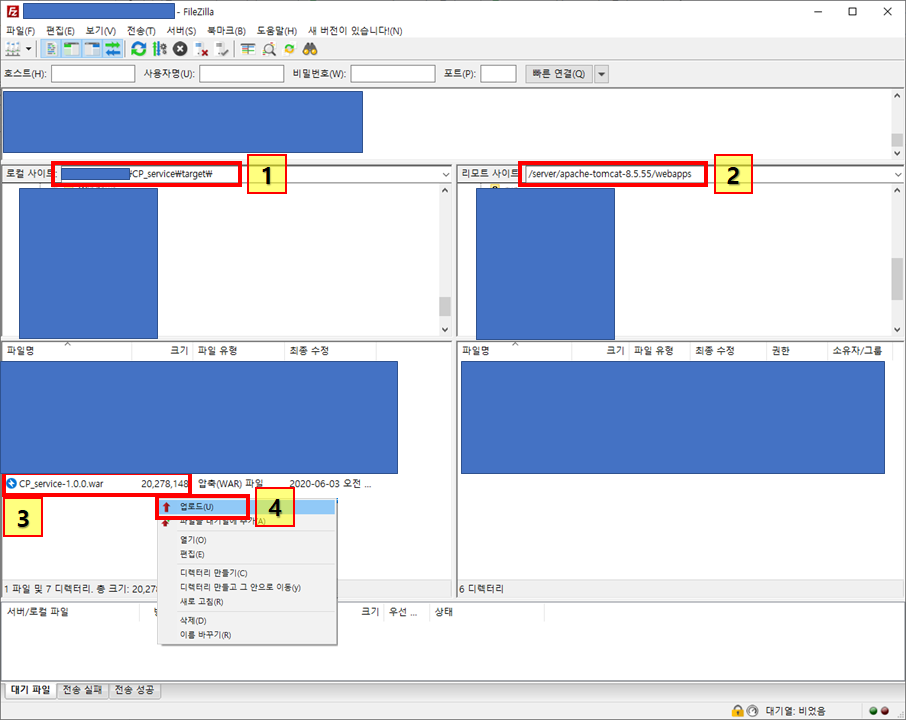Open the 전송(T) menu

141,31
